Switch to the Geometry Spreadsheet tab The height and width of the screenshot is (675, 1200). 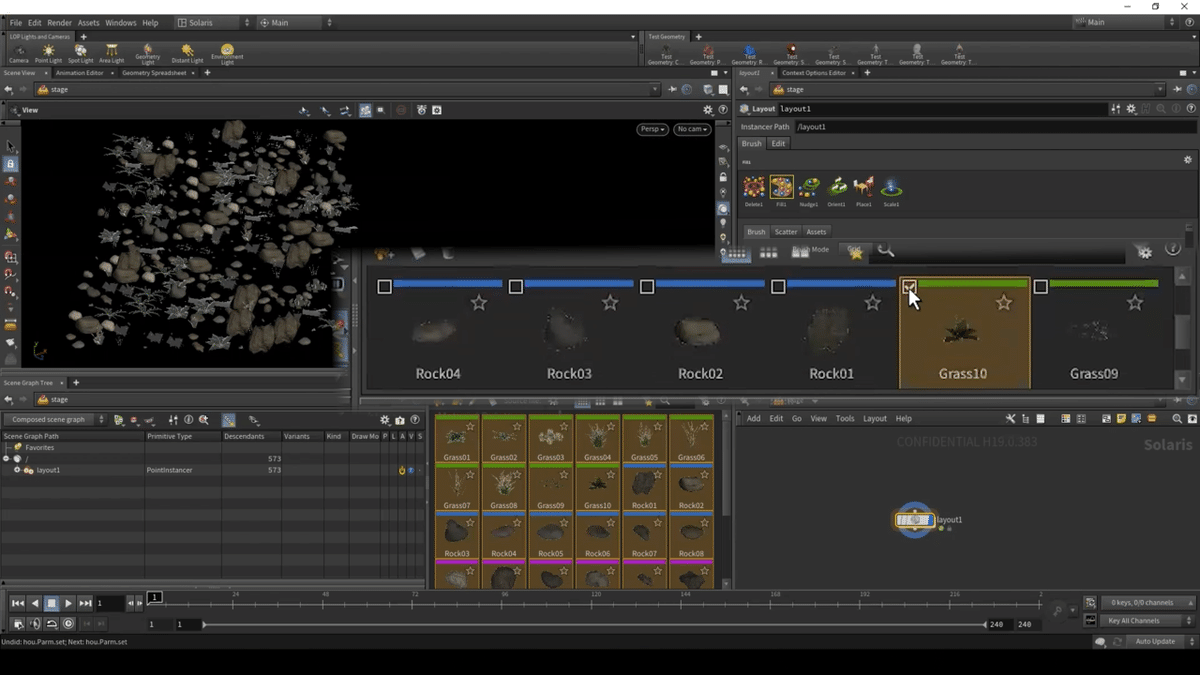(x=155, y=73)
